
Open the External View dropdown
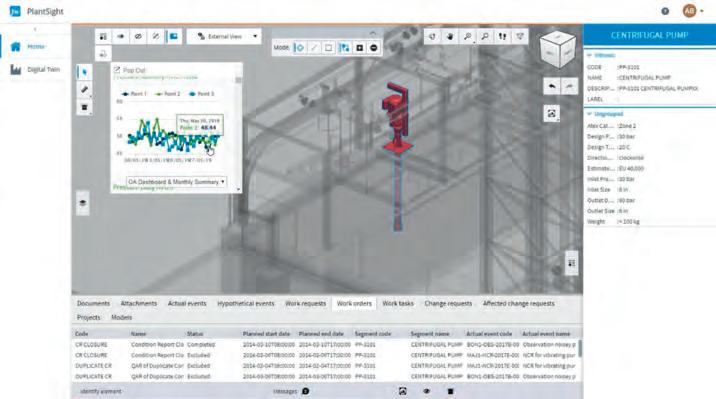(224, 37)
